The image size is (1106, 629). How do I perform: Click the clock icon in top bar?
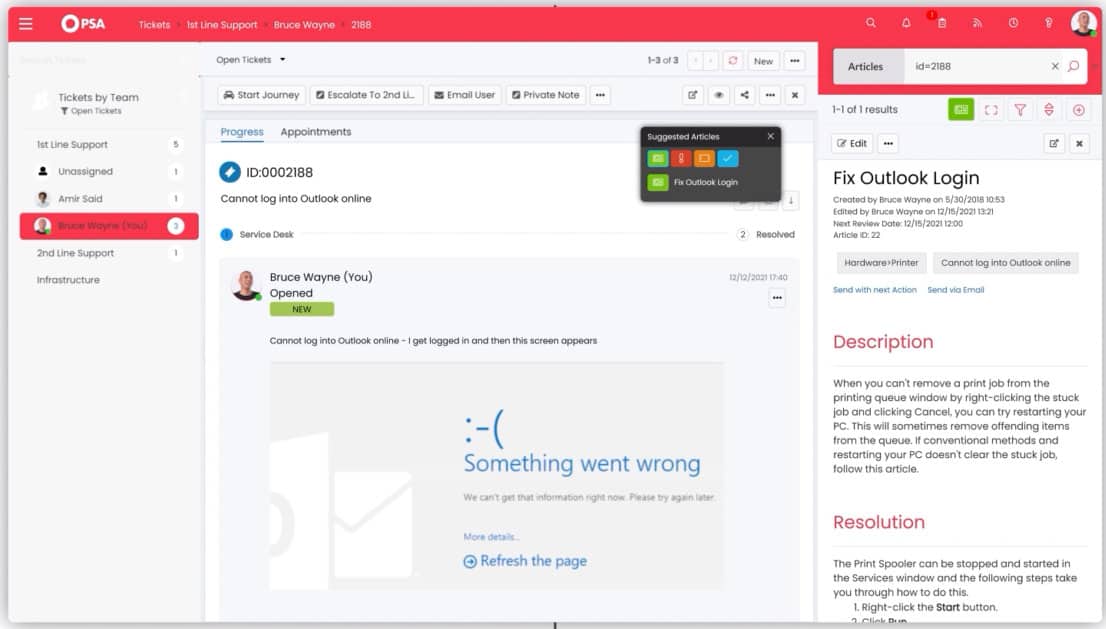1013,23
